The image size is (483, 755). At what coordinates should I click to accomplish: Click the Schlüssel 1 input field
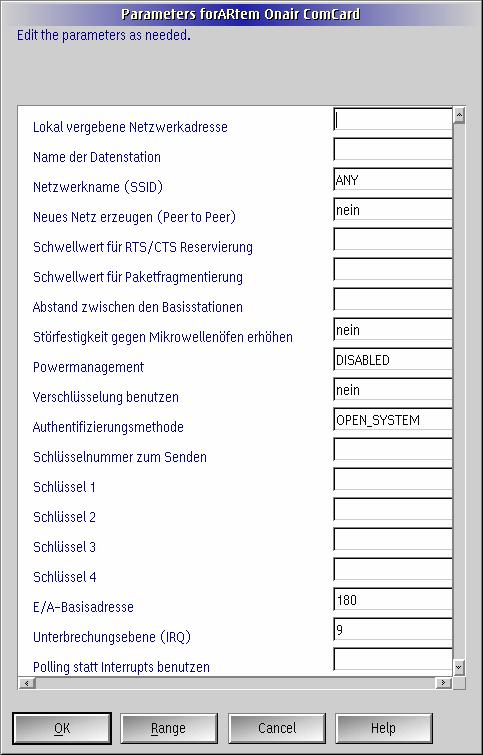pyautogui.click(x=393, y=480)
